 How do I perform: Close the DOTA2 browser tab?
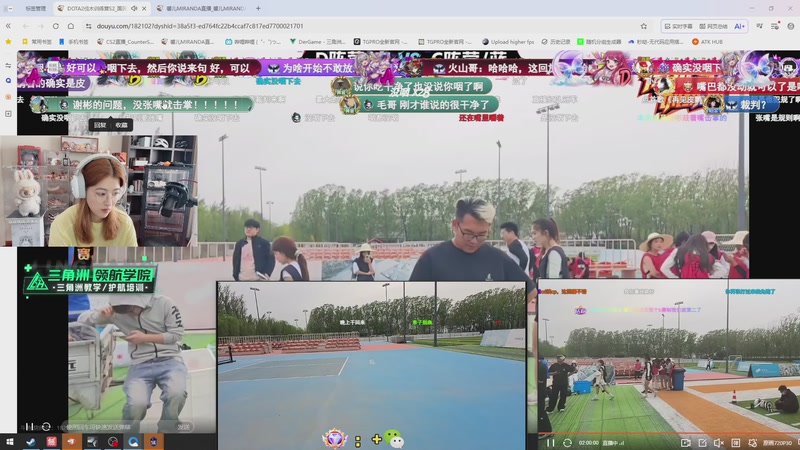(x=144, y=8)
